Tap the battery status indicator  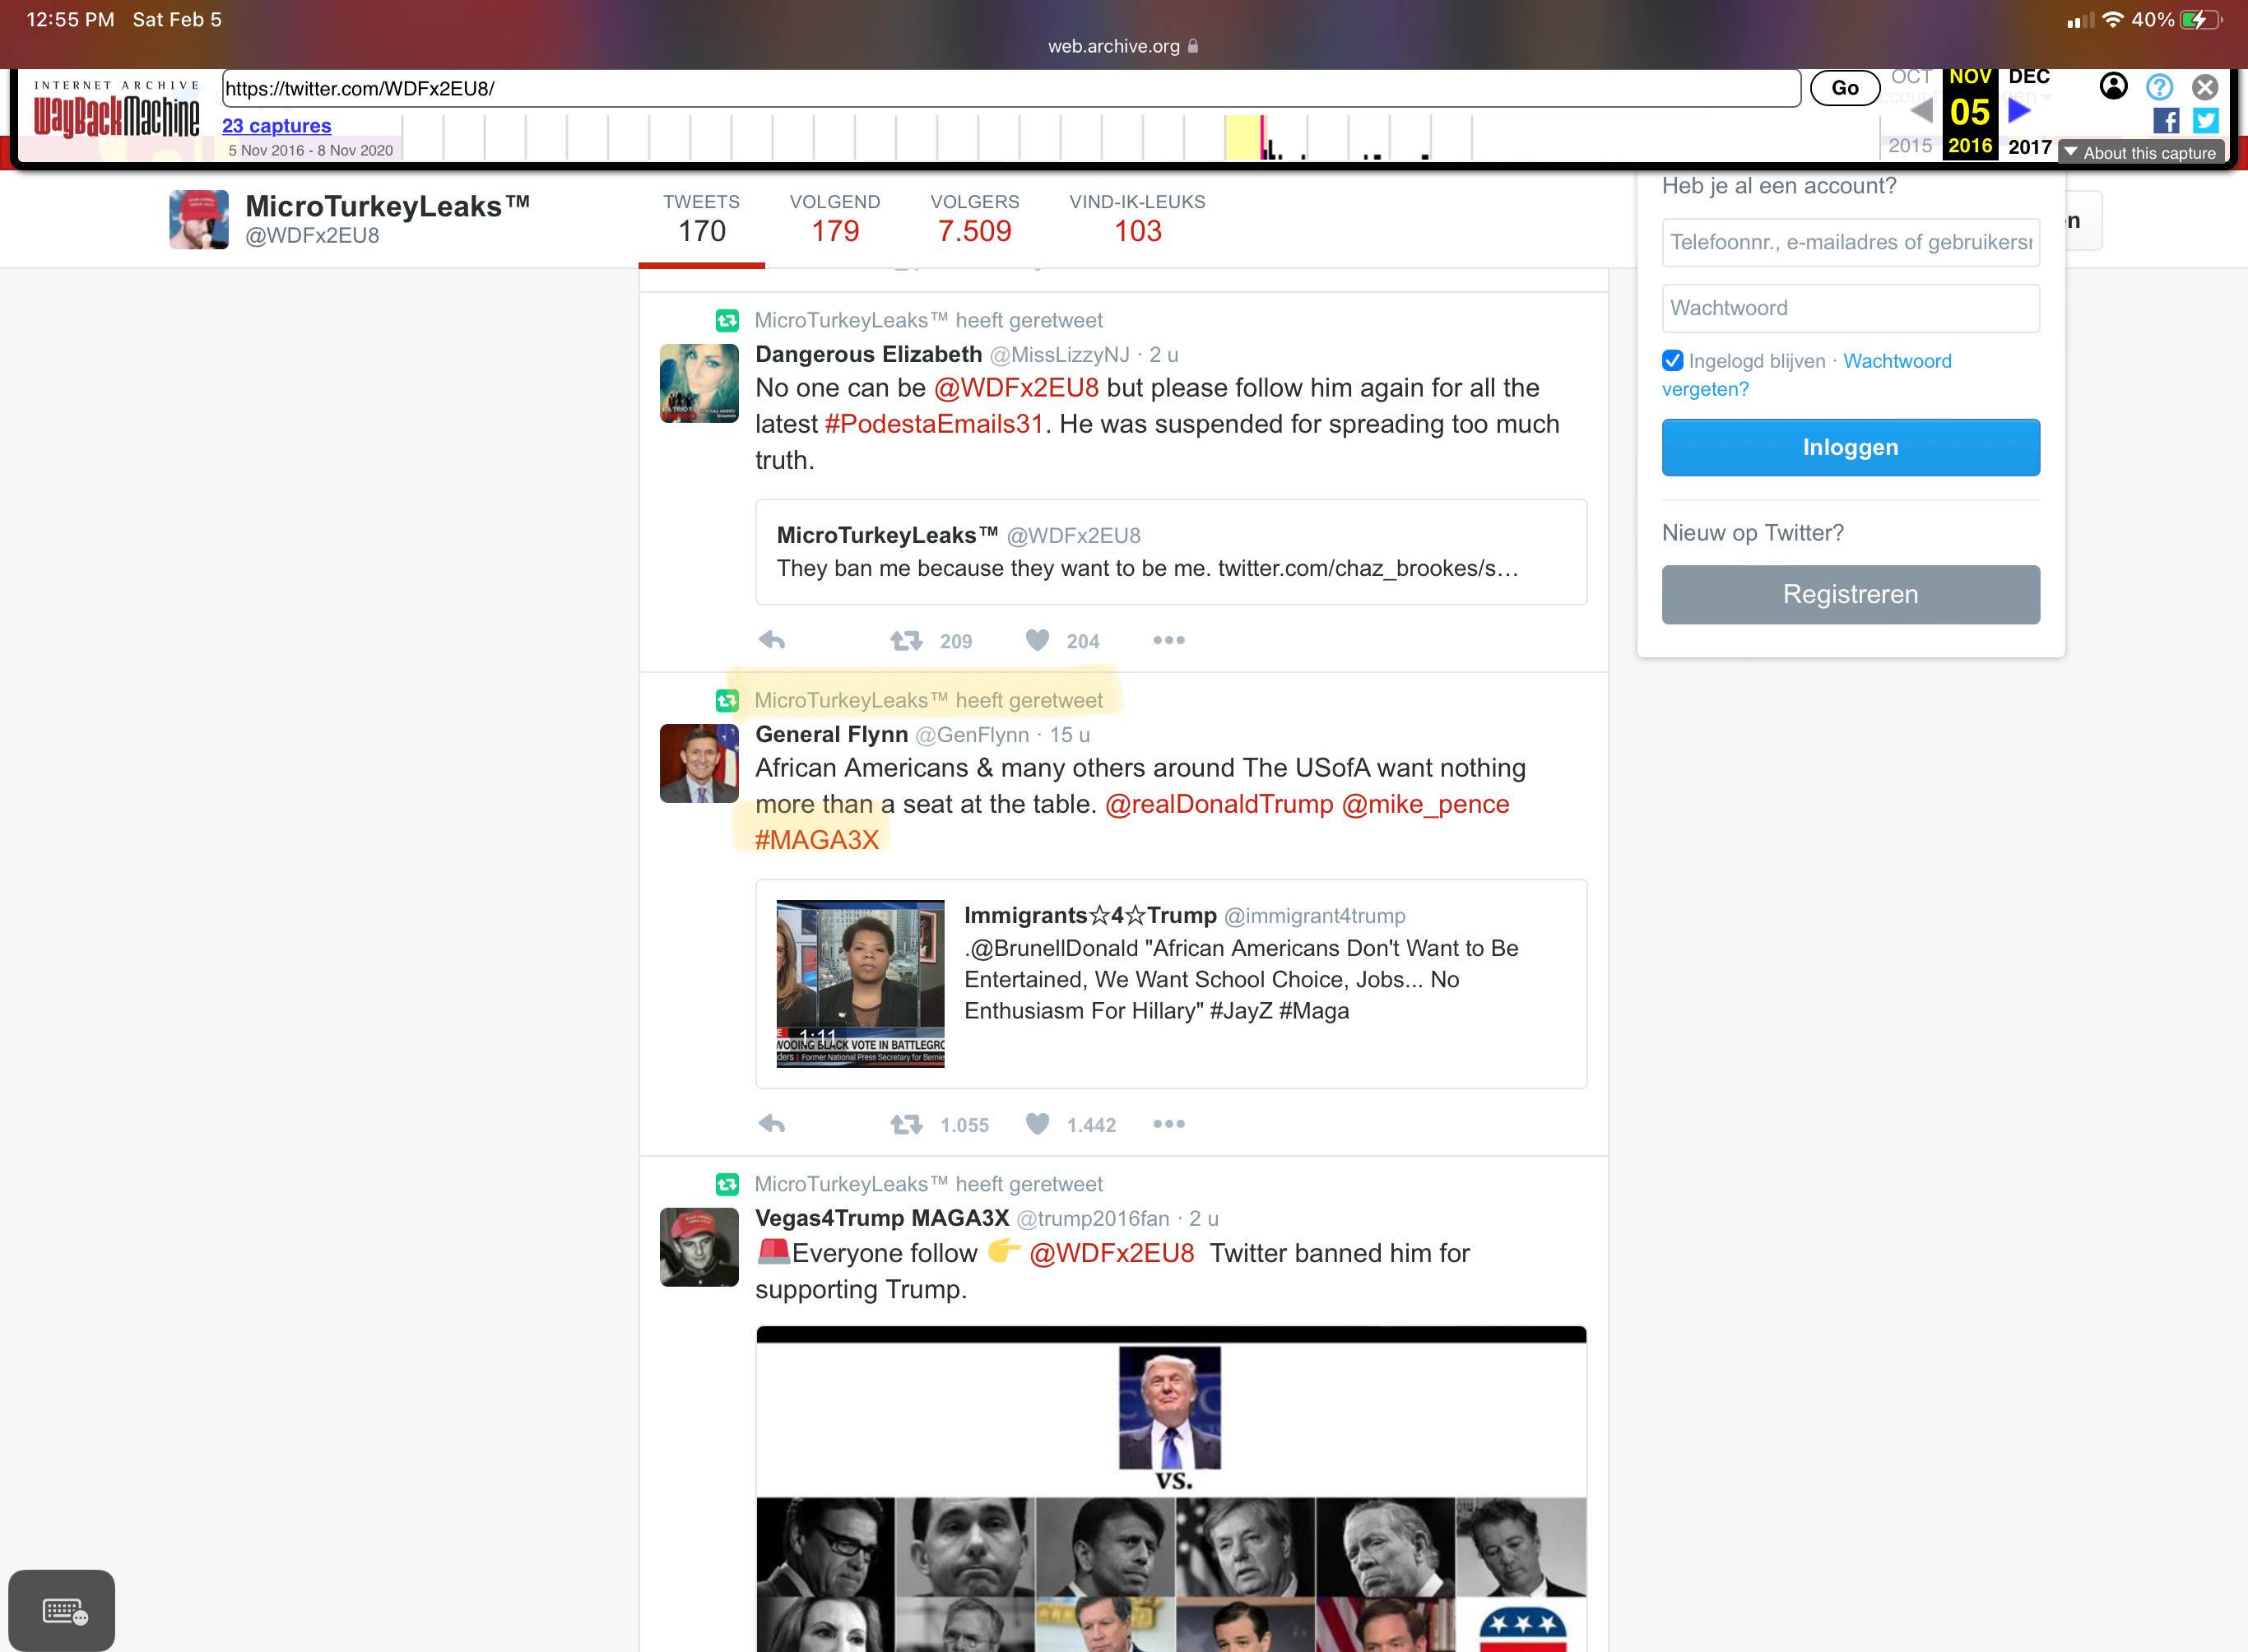tap(2201, 20)
